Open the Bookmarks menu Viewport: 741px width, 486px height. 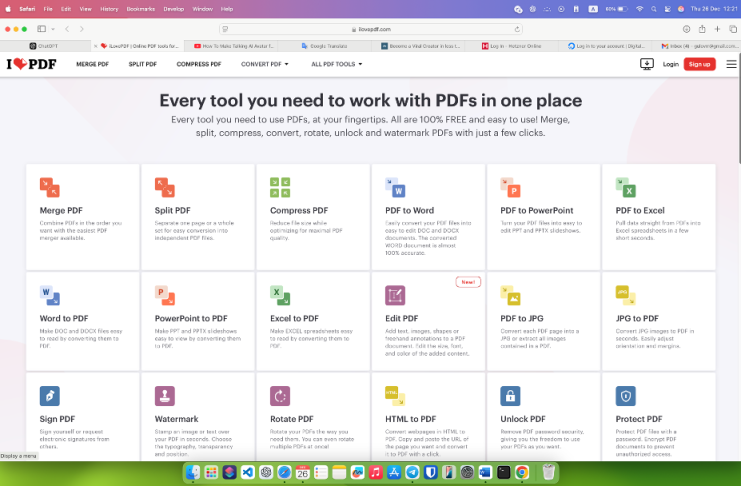141,9
